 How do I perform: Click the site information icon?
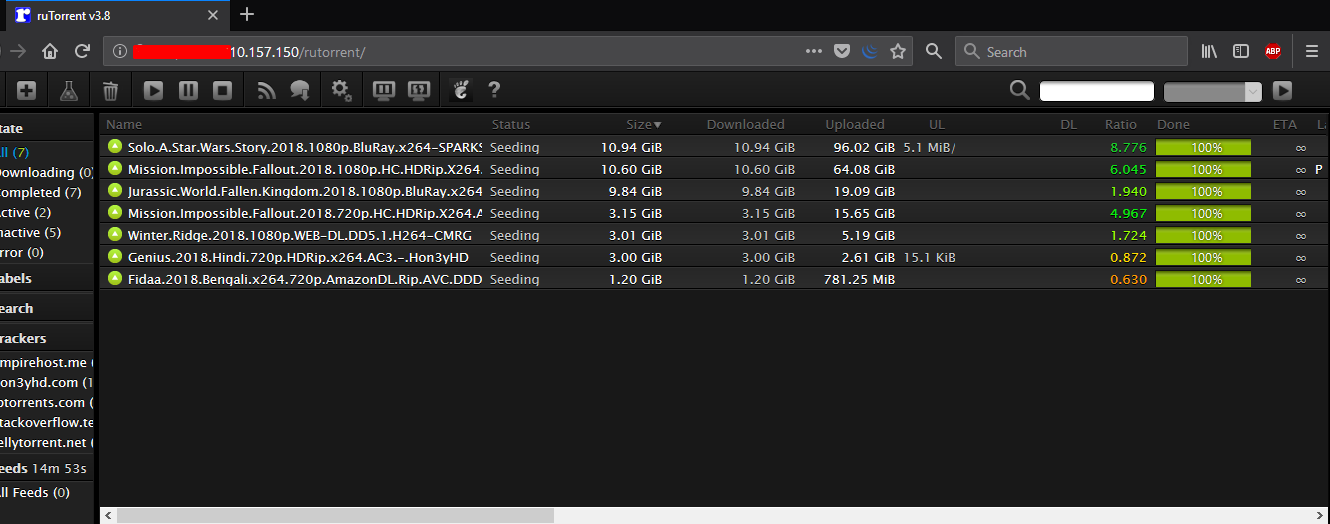(x=119, y=51)
